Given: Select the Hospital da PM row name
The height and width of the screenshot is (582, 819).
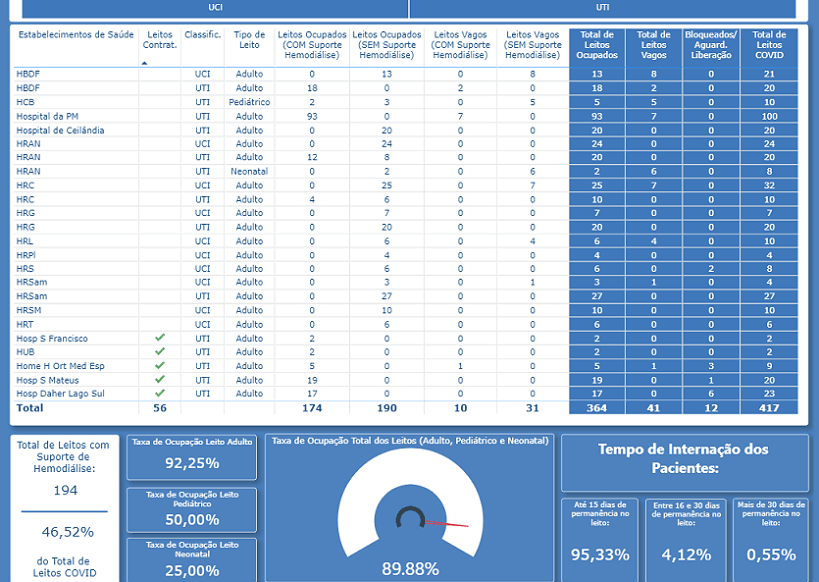Looking at the screenshot, I should (47, 116).
